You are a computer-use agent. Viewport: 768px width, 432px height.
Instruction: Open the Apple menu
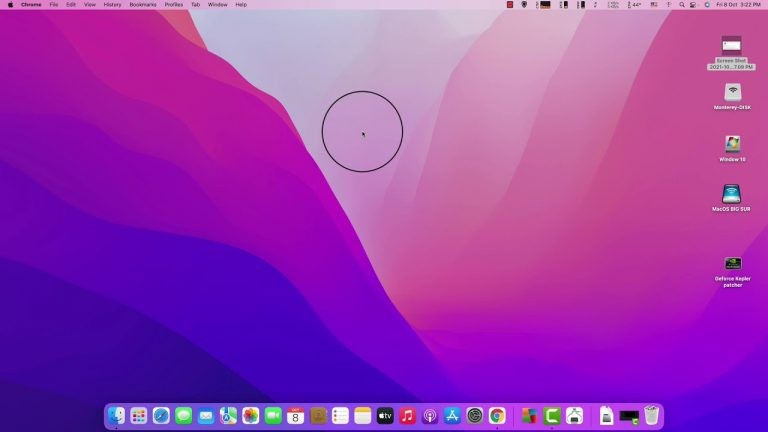point(10,4)
